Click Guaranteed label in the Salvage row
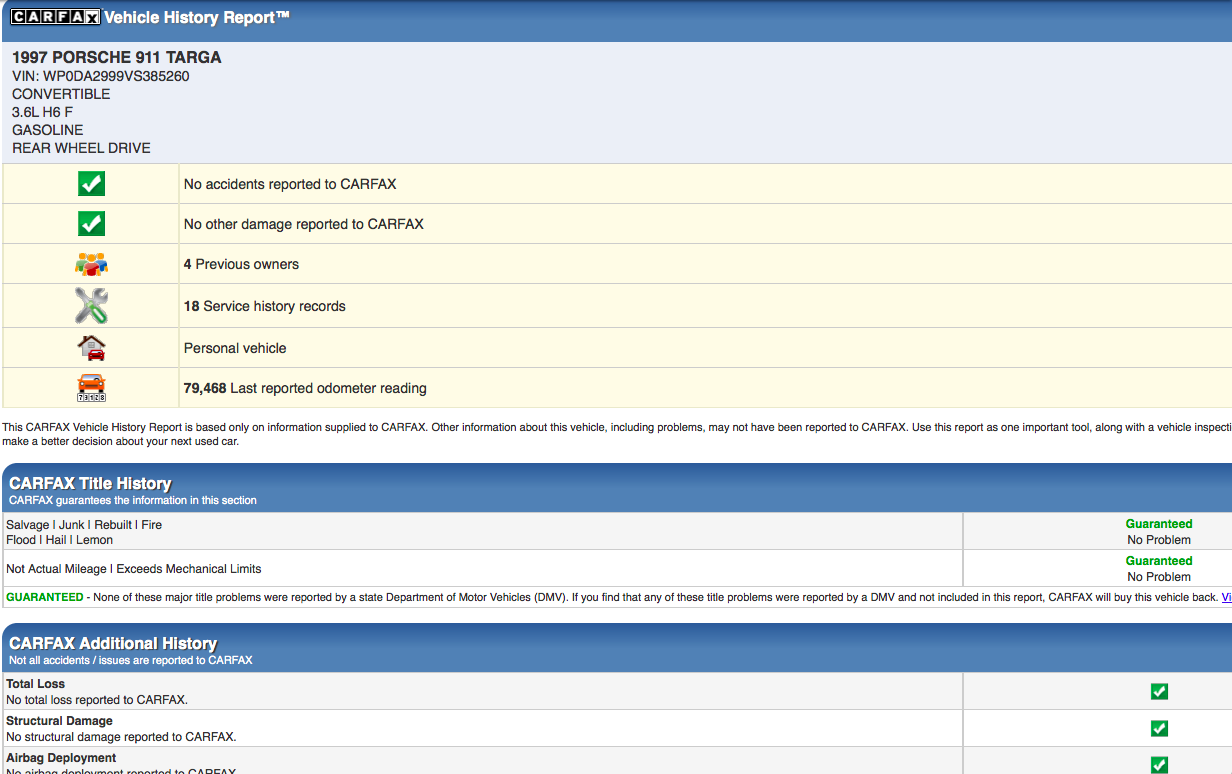1232x774 pixels. pos(1159,524)
